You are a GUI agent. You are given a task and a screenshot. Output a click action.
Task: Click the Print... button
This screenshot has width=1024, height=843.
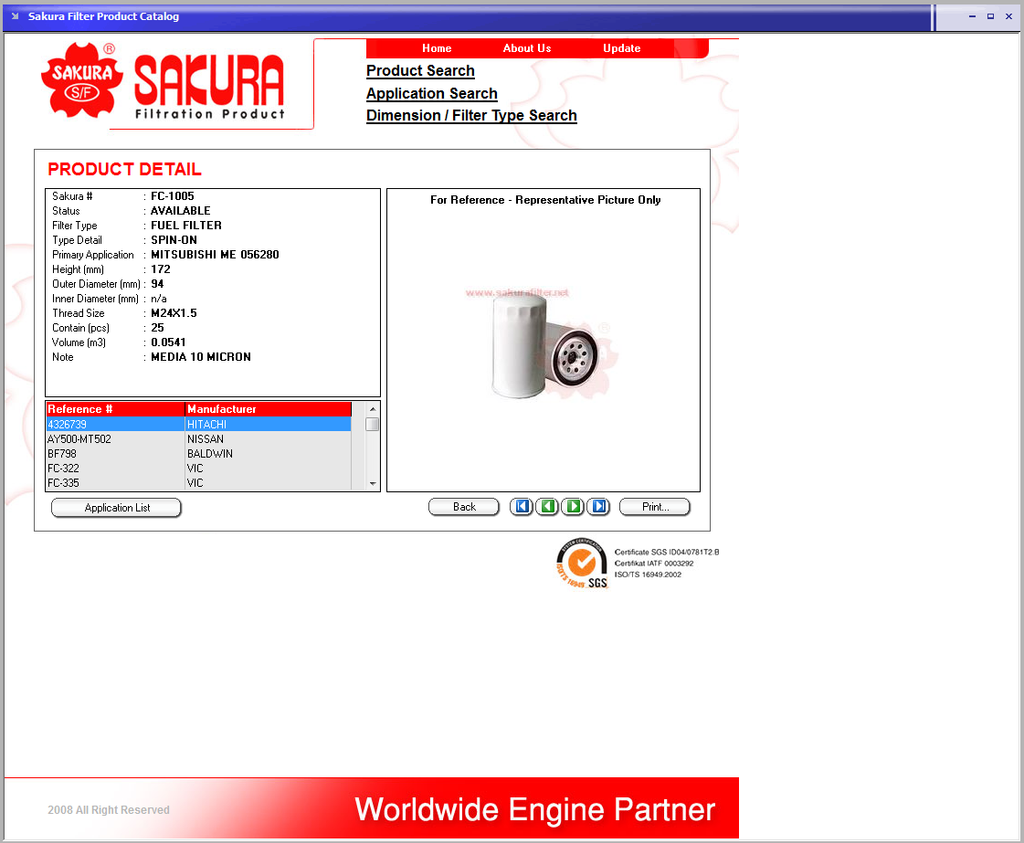tap(654, 507)
